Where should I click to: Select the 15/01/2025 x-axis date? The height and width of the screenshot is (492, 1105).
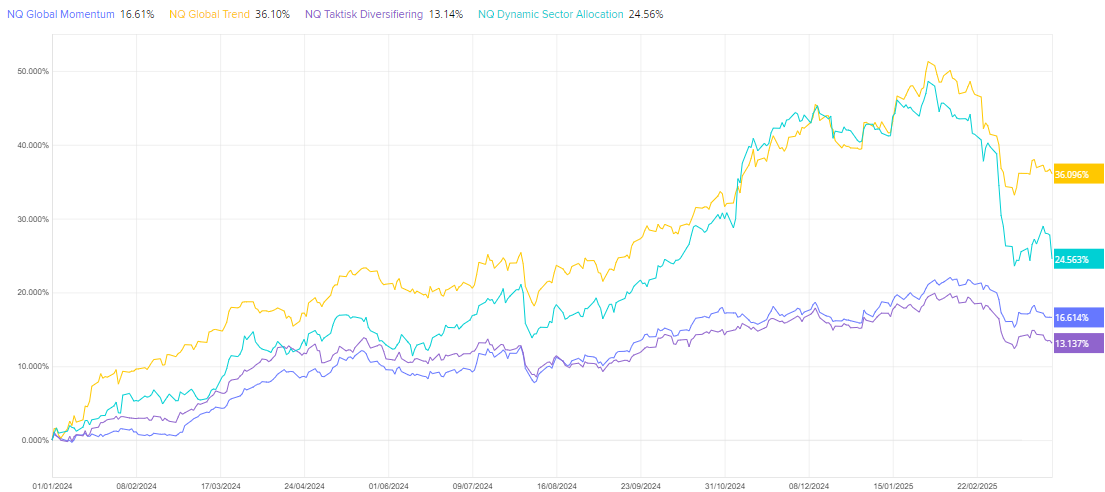(895, 484)
